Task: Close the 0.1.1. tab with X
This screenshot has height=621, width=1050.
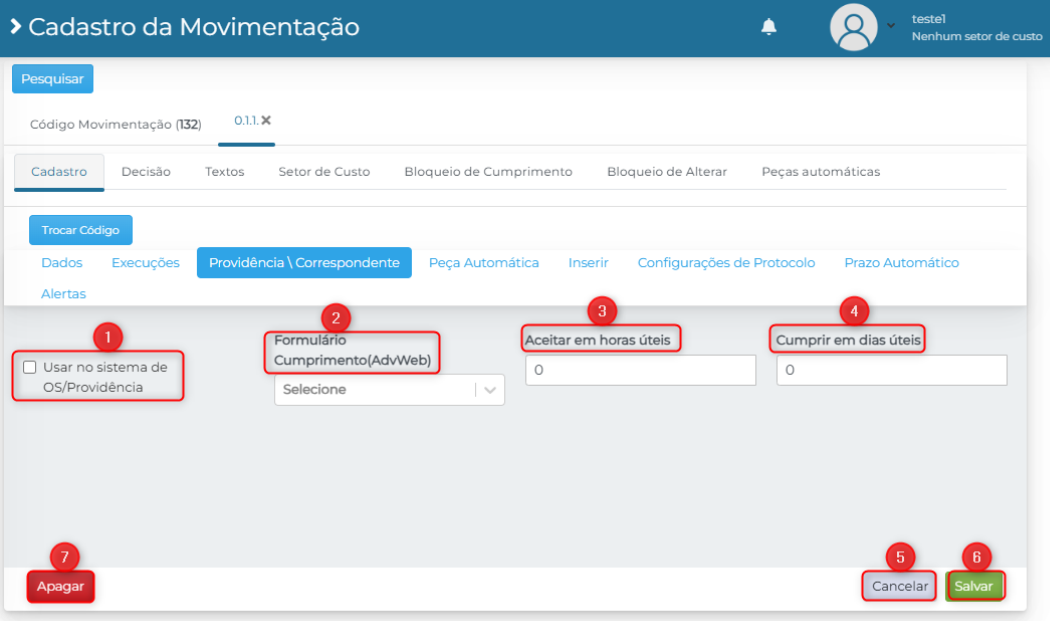Action: tap(266, 121)
